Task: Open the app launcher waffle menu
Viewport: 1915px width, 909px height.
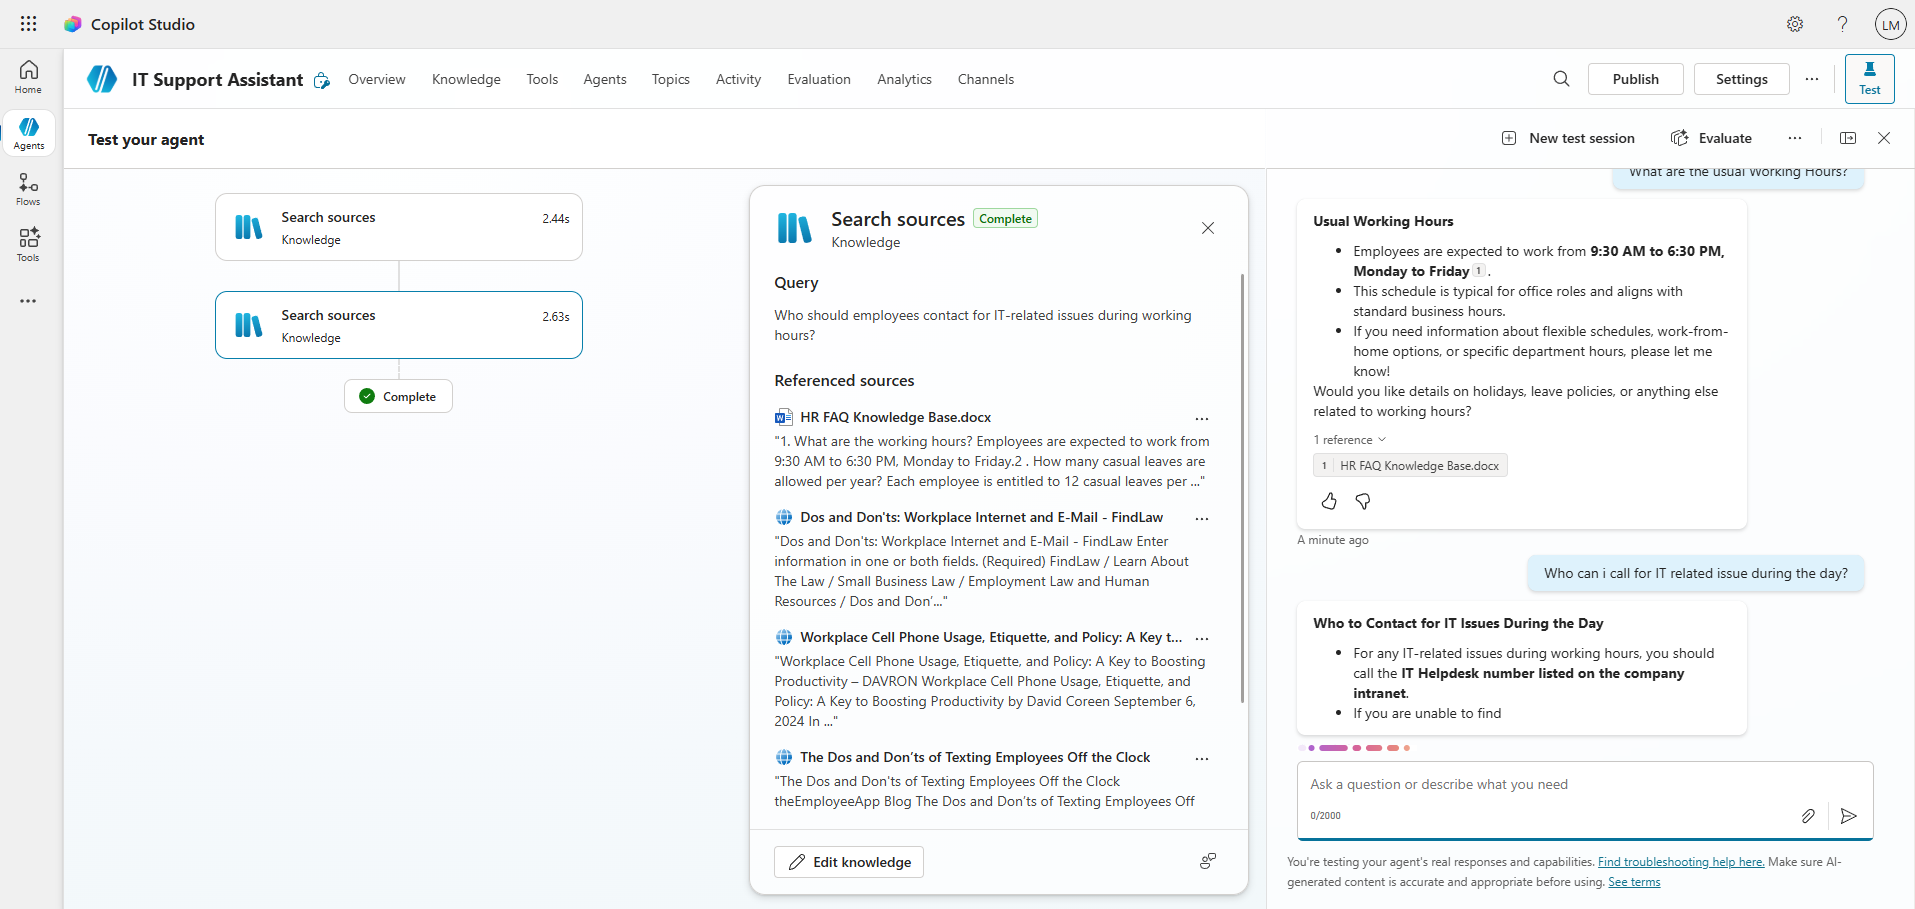Action: click(28, 23)
